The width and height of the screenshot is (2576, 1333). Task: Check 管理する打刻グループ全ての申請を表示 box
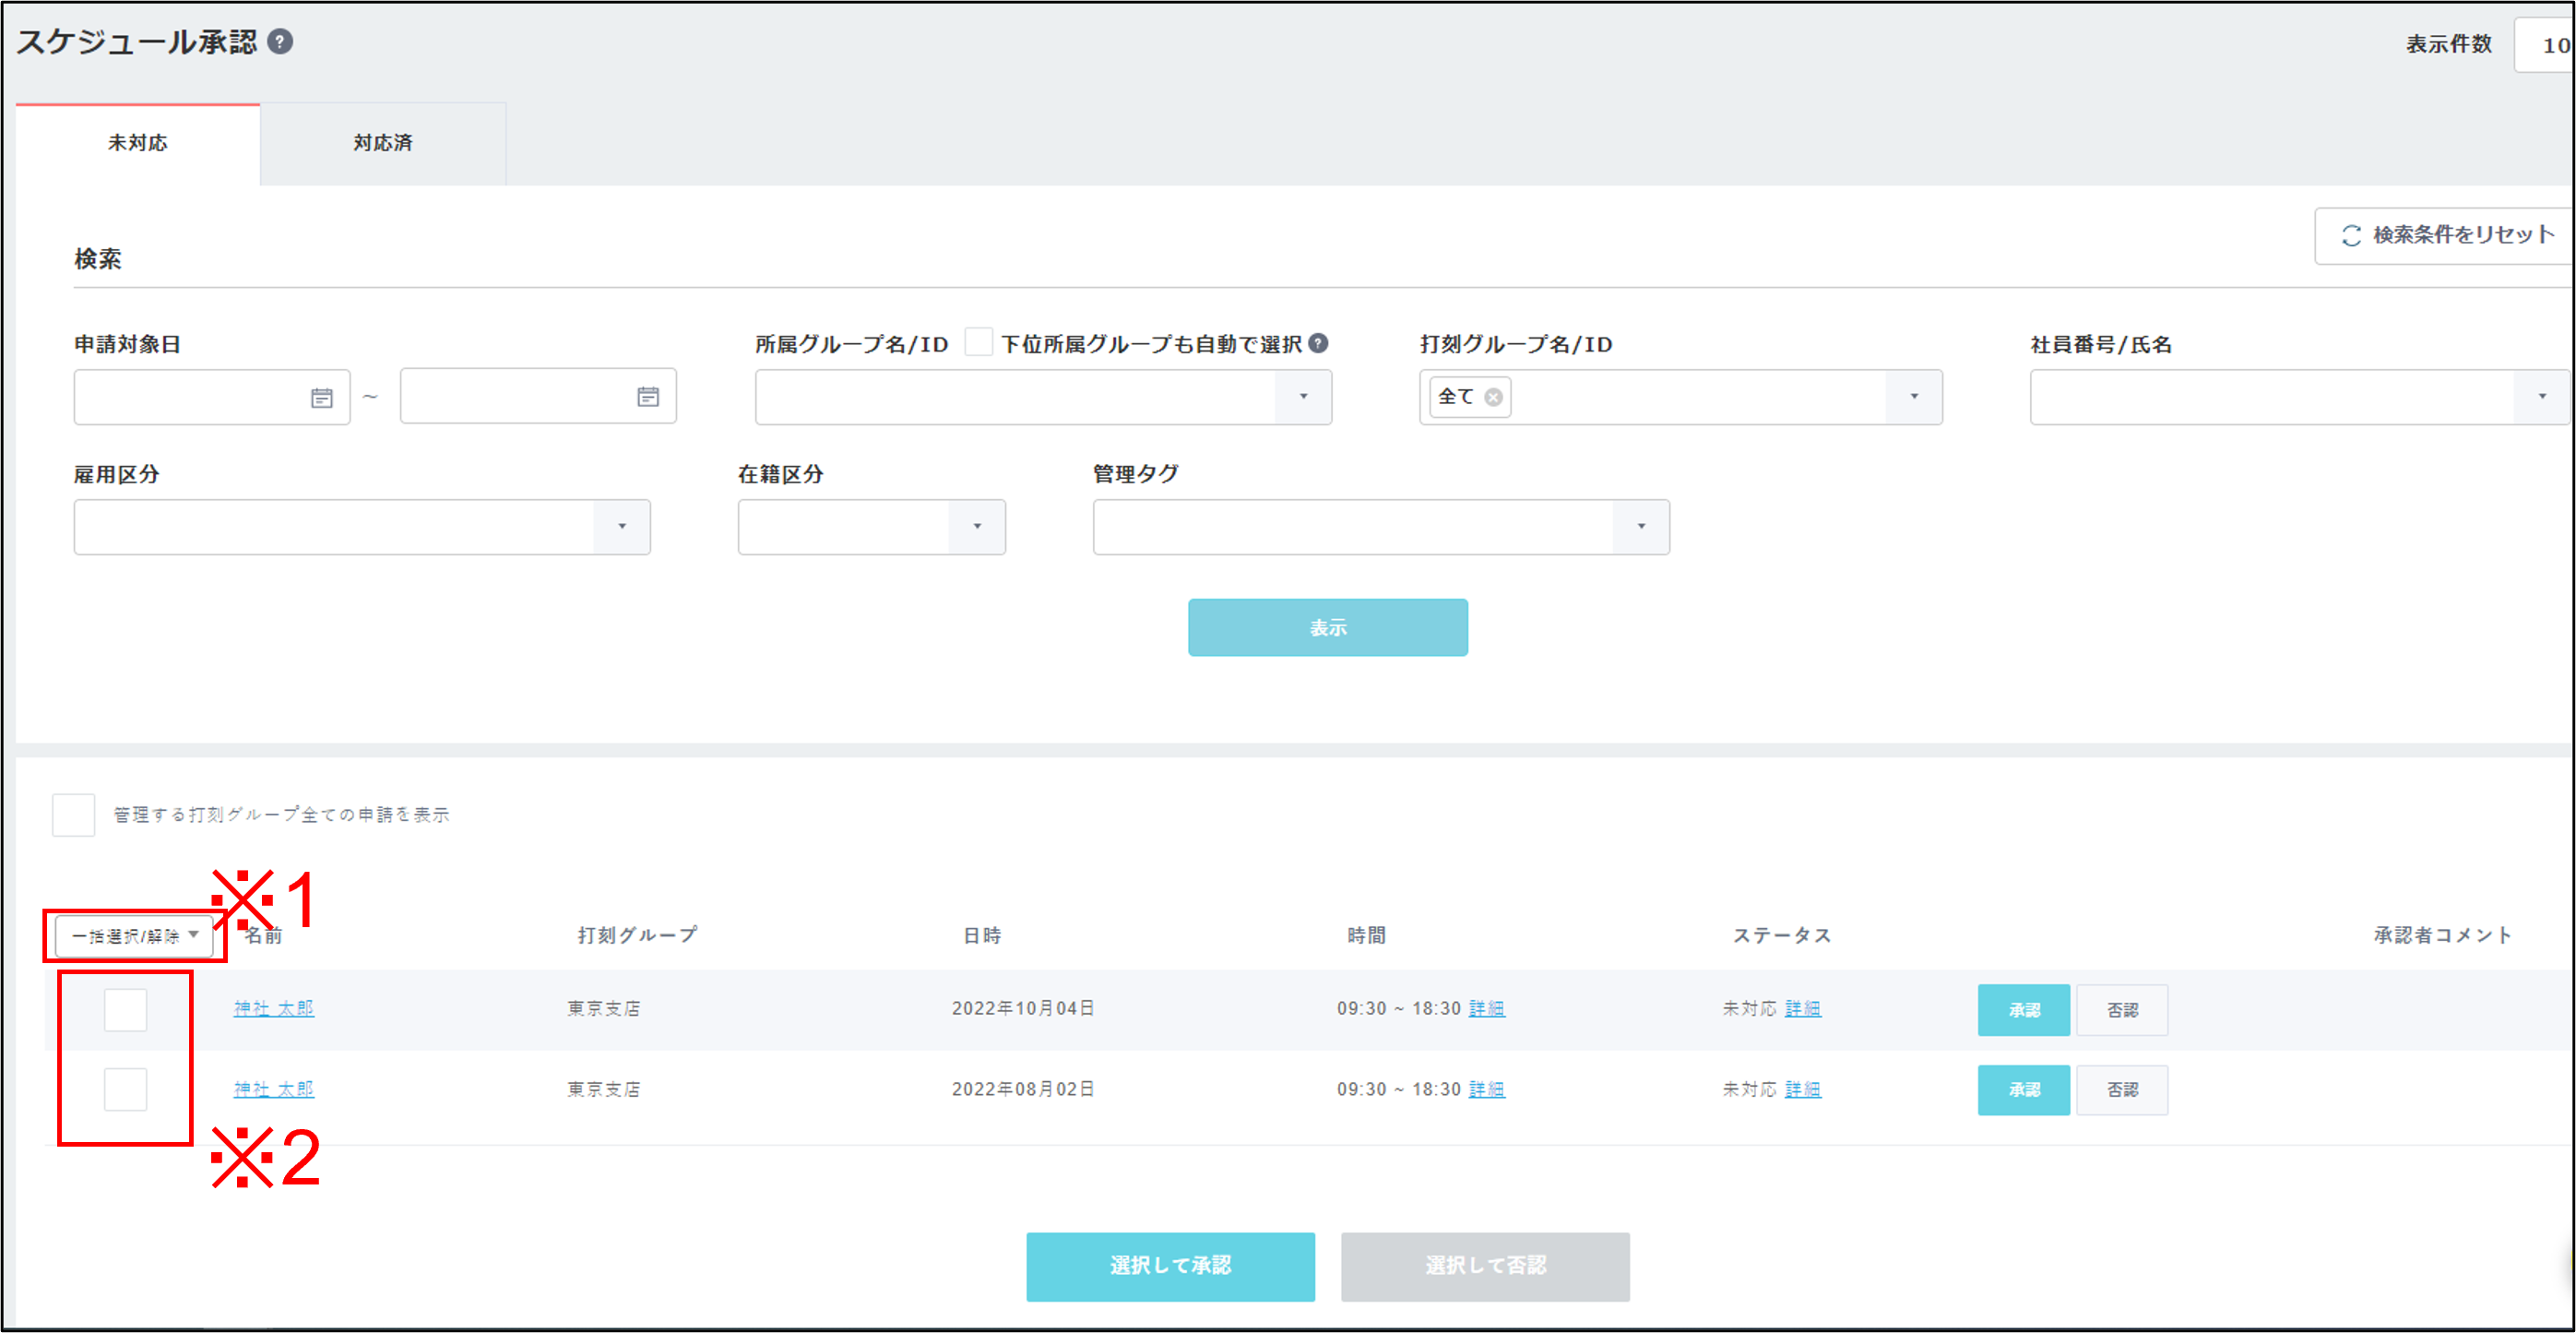(x=74, y=815)
